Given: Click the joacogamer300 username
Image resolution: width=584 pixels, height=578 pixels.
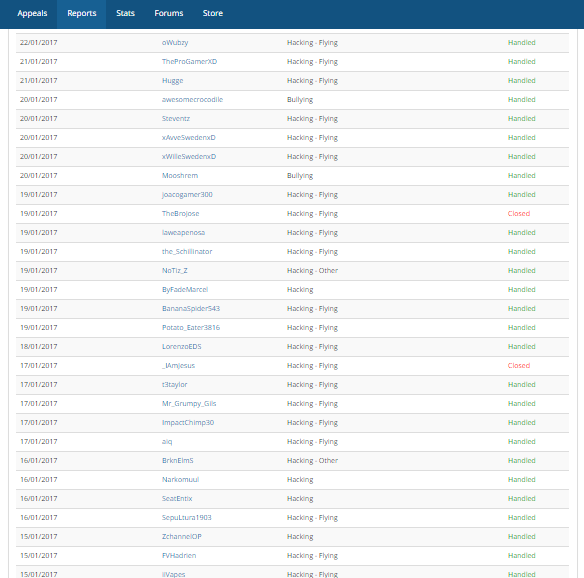Looking at the screenshot, I should click(x=187, y=194).
